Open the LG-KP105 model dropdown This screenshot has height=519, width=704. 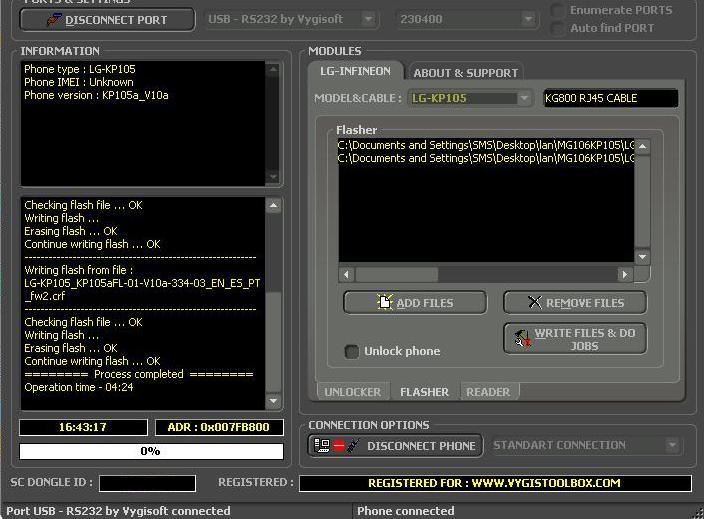(x=524, y=98)
